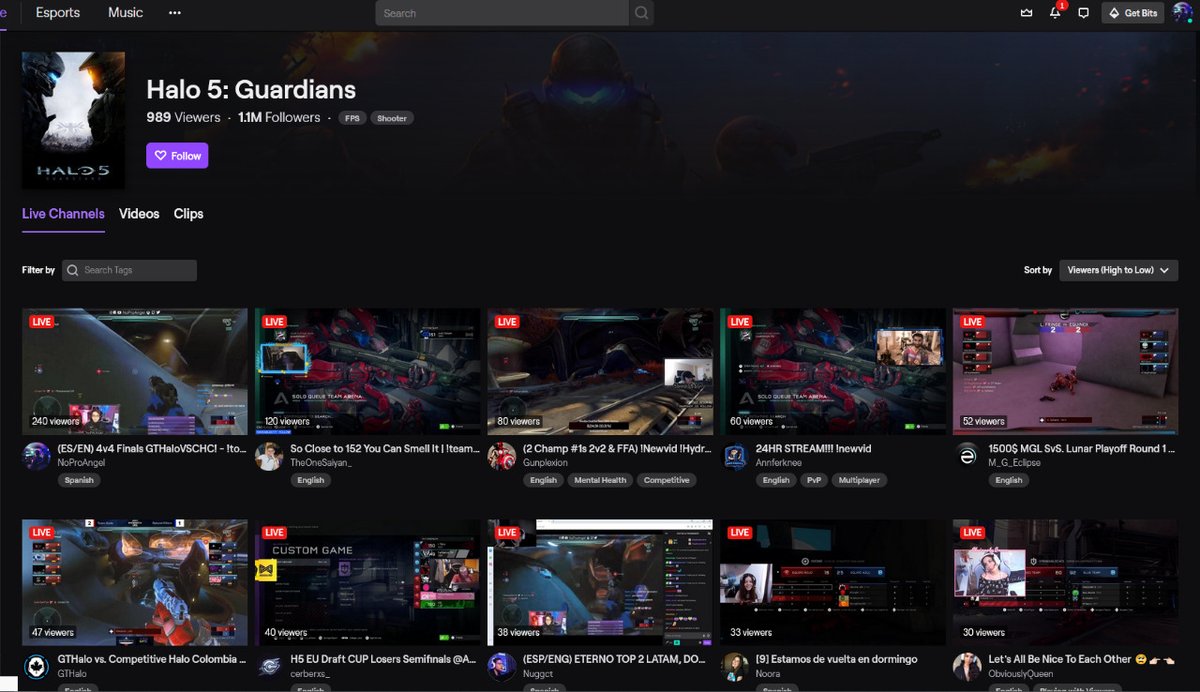Open Prime Loot crown icon
1200x692 pixels.
1026,13
